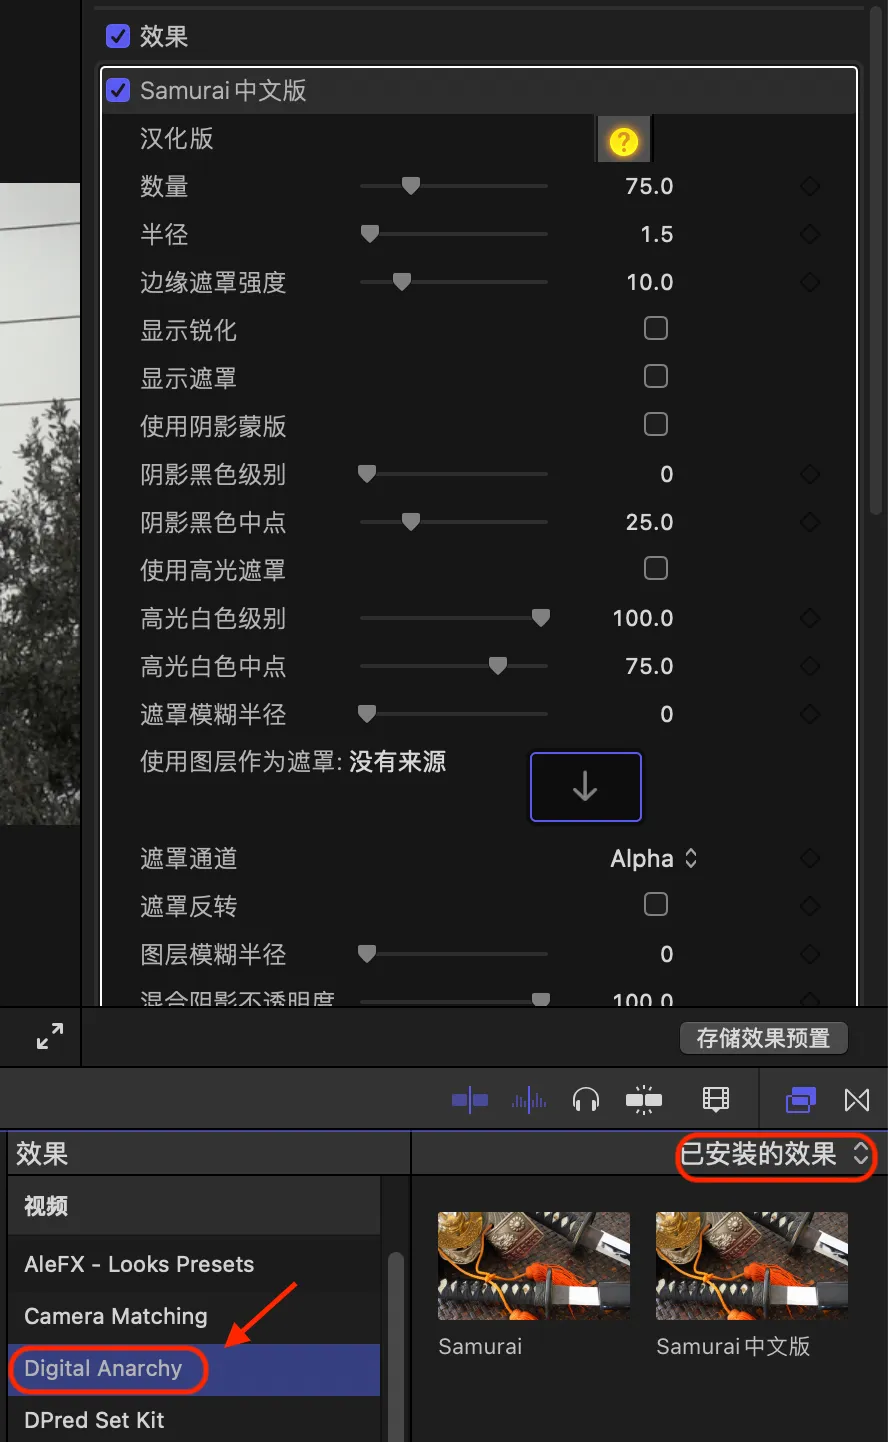Click the headphones solo icon
888x1442 pixels.
point(586,1101)
